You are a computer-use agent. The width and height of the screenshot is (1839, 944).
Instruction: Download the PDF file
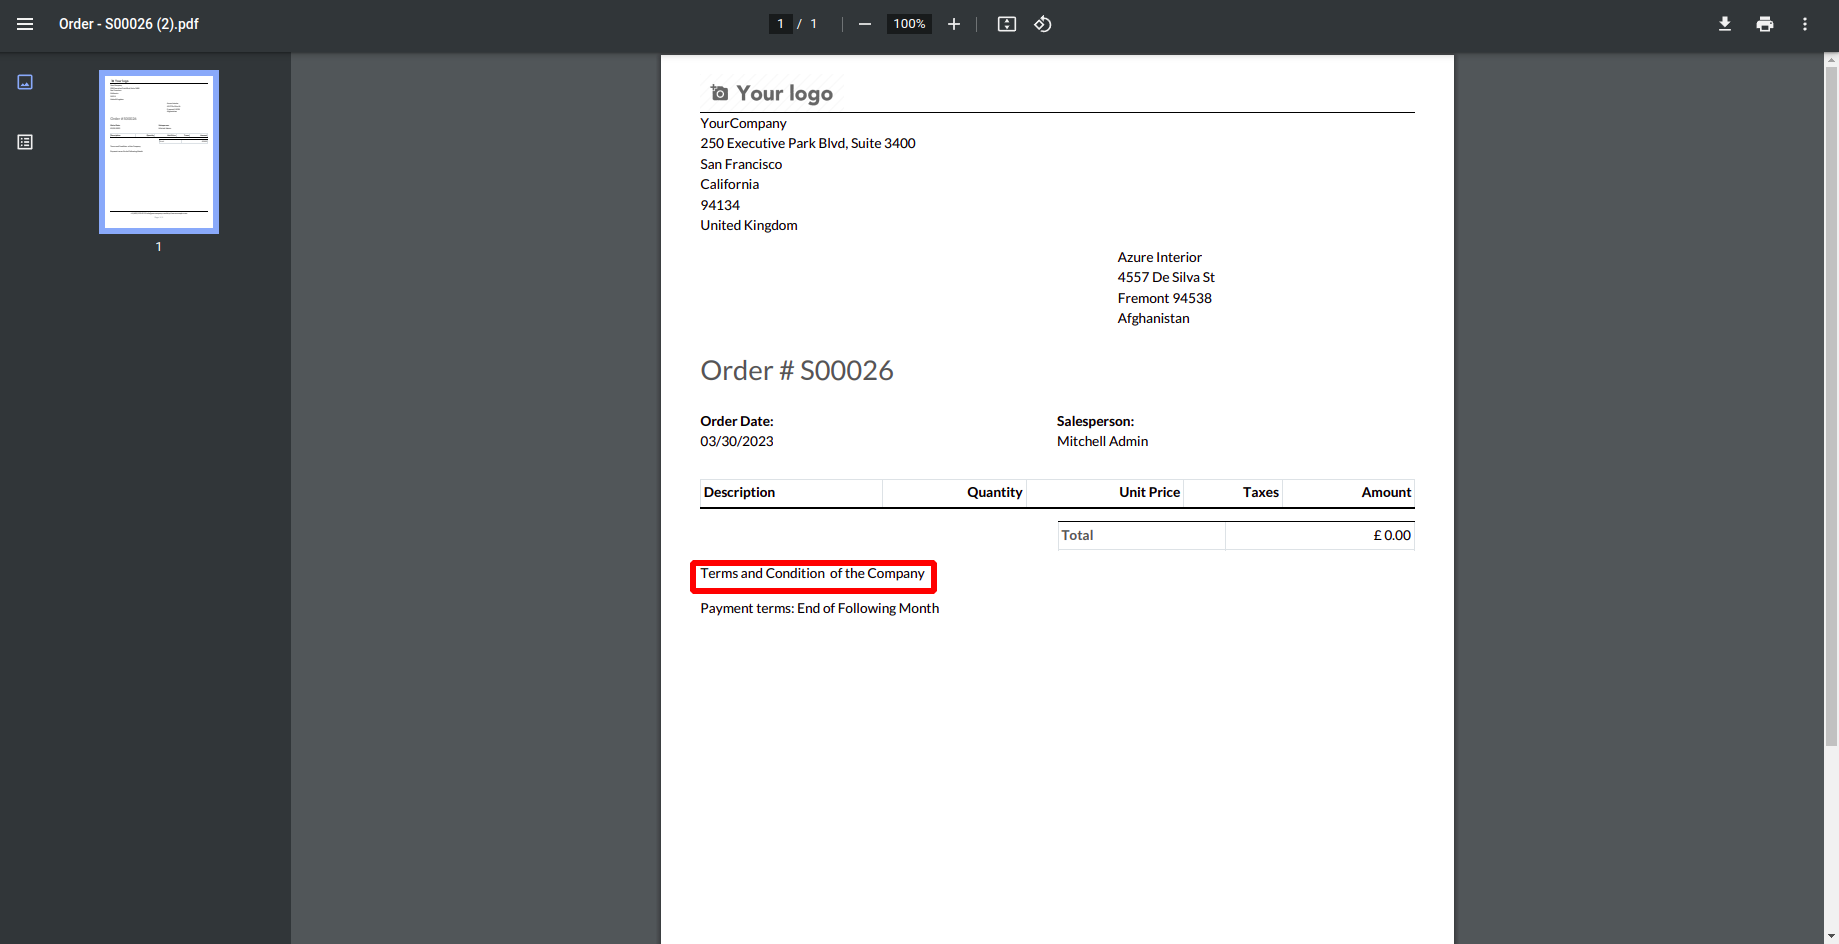point(1725,24)
